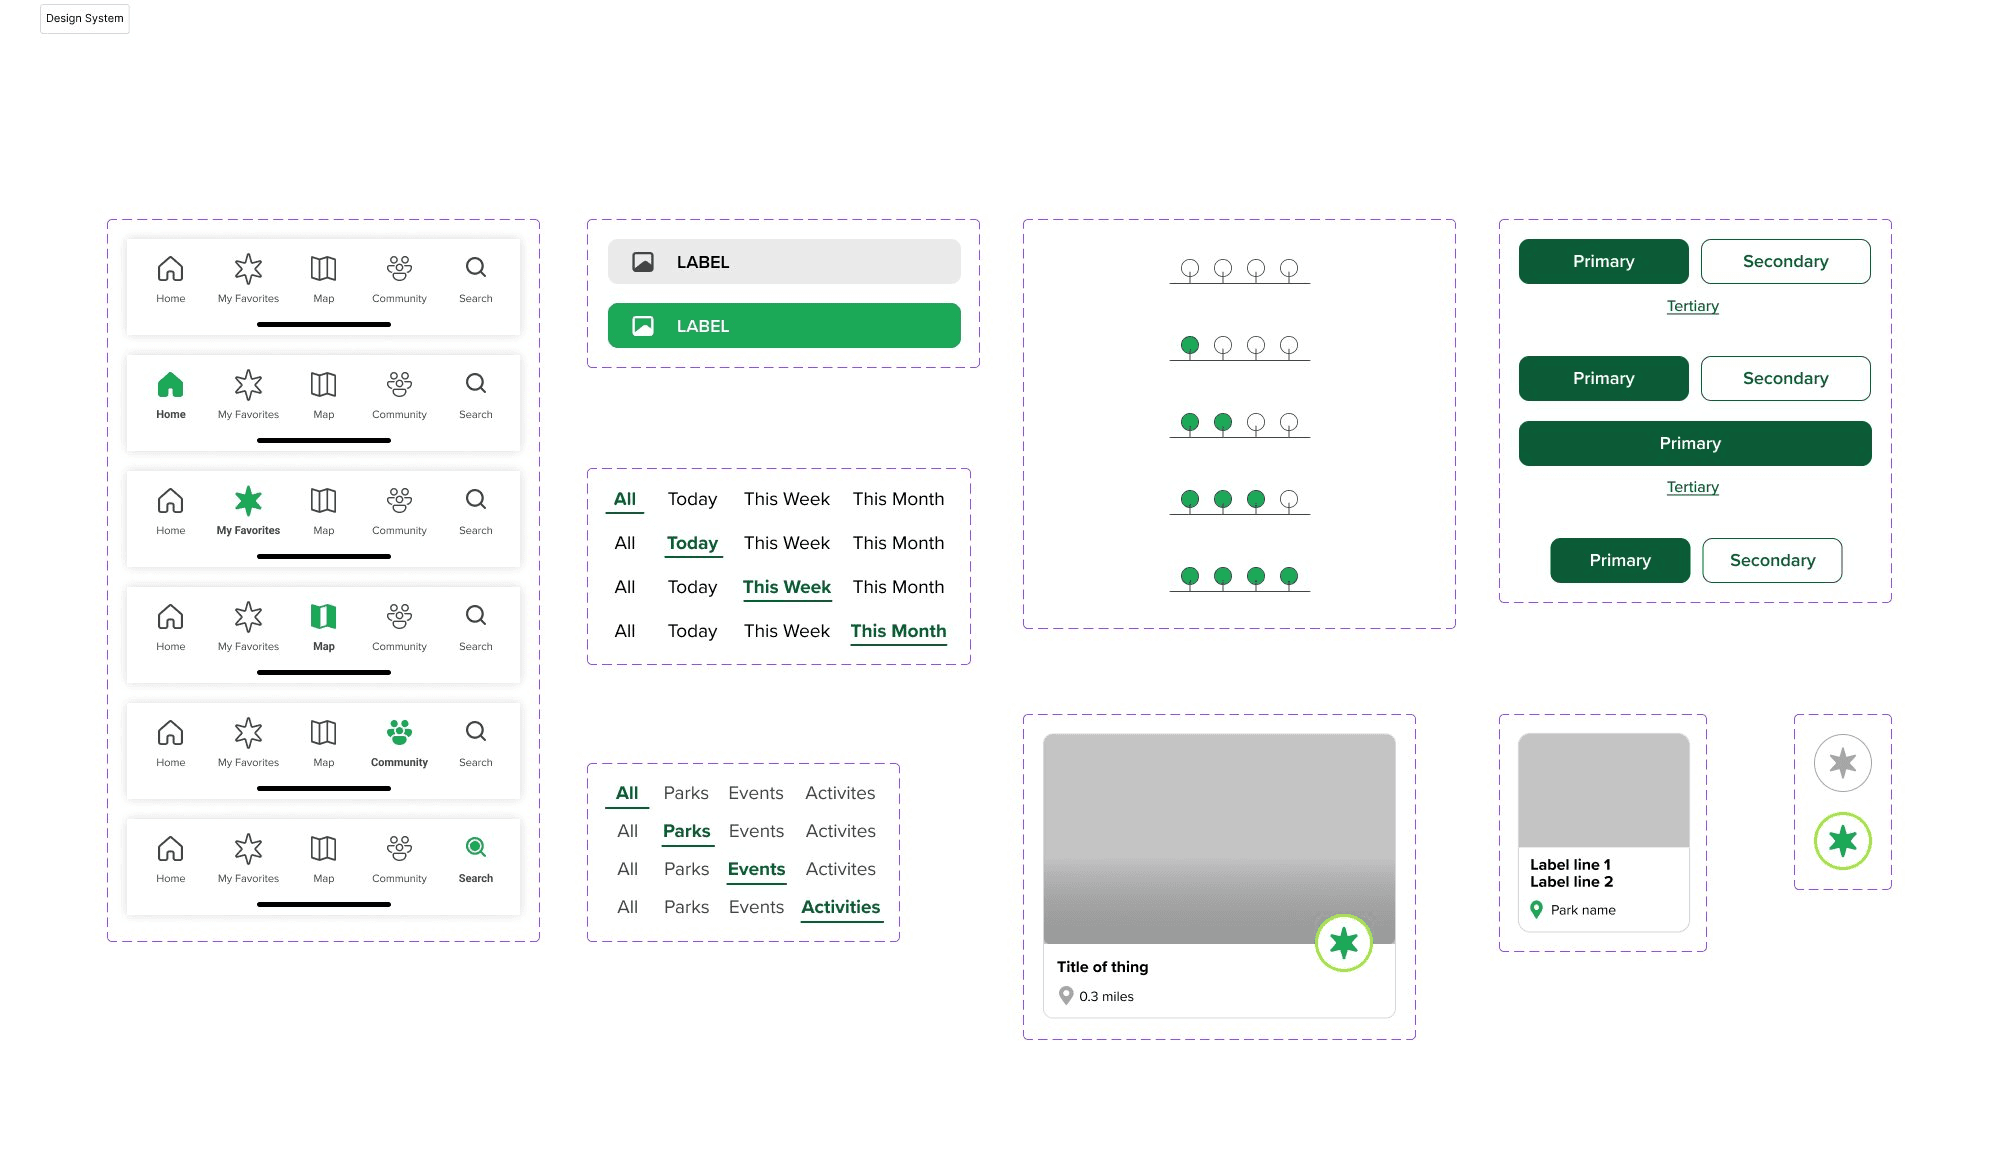Click the Primary filled button
Viewport: 2000px width, 1160px height.
point(1603,261)
